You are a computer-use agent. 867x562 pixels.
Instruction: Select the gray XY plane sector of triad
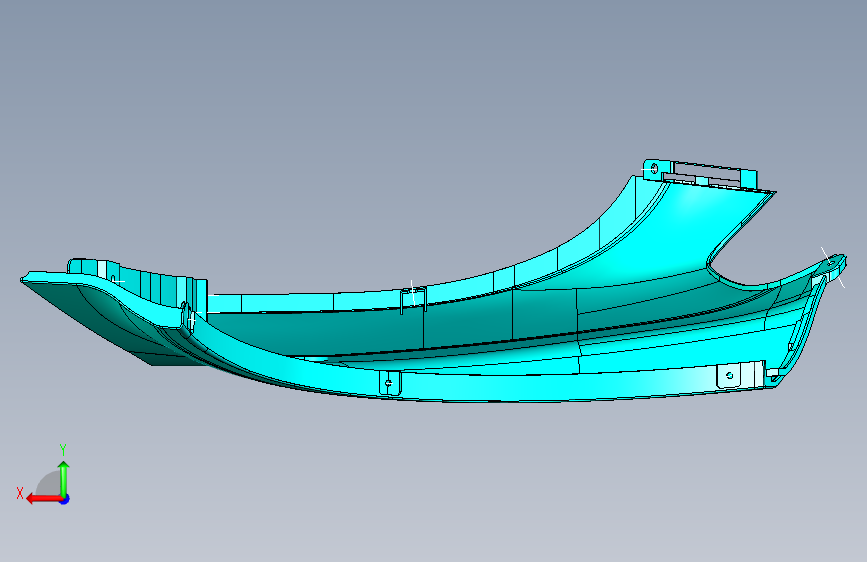click(49, 483)
